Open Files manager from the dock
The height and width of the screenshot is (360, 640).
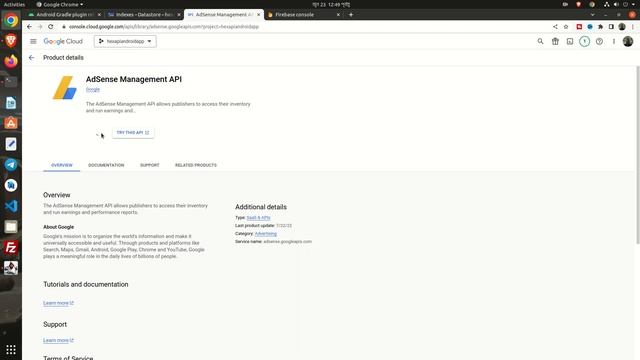(11, 227)
